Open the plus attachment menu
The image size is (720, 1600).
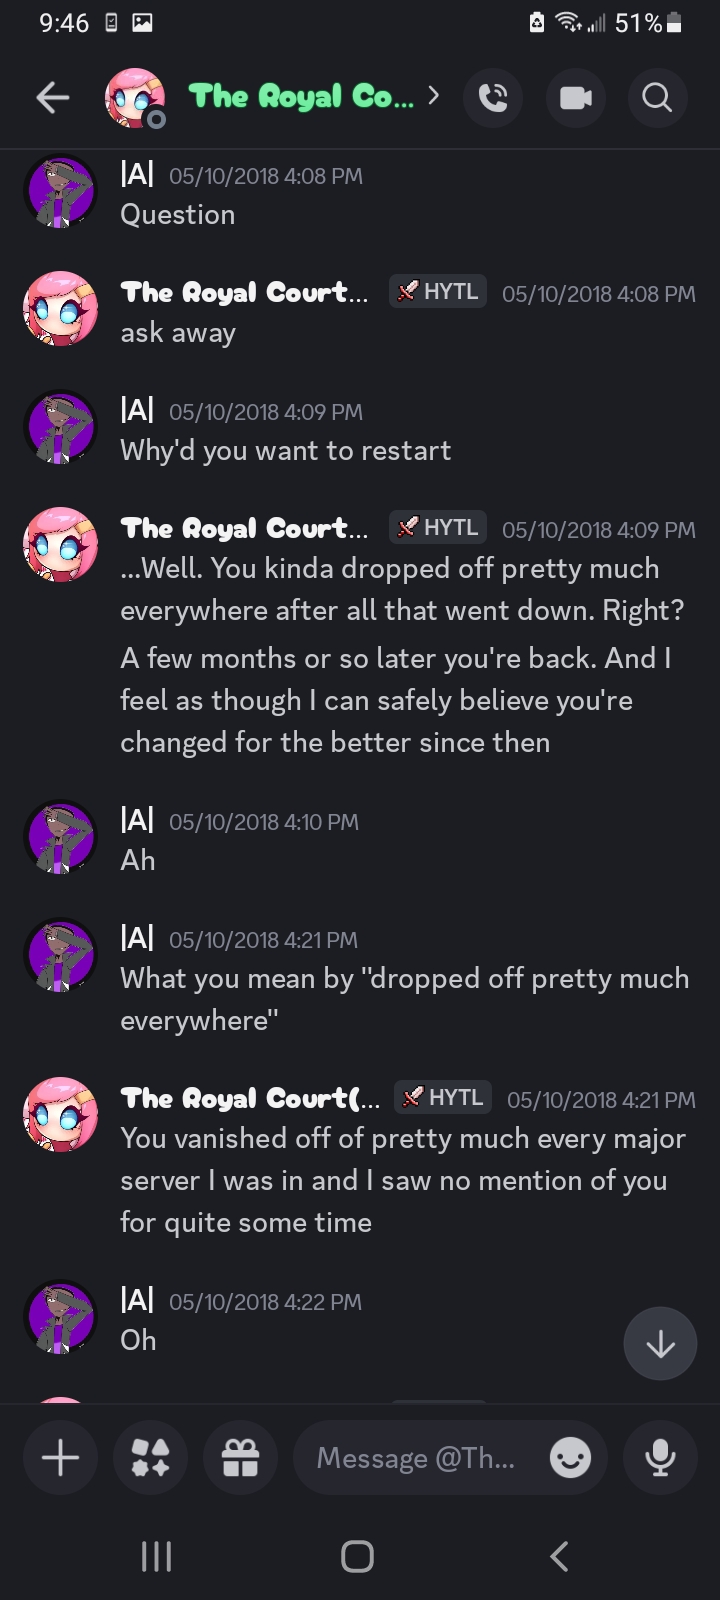point(60,1457)
